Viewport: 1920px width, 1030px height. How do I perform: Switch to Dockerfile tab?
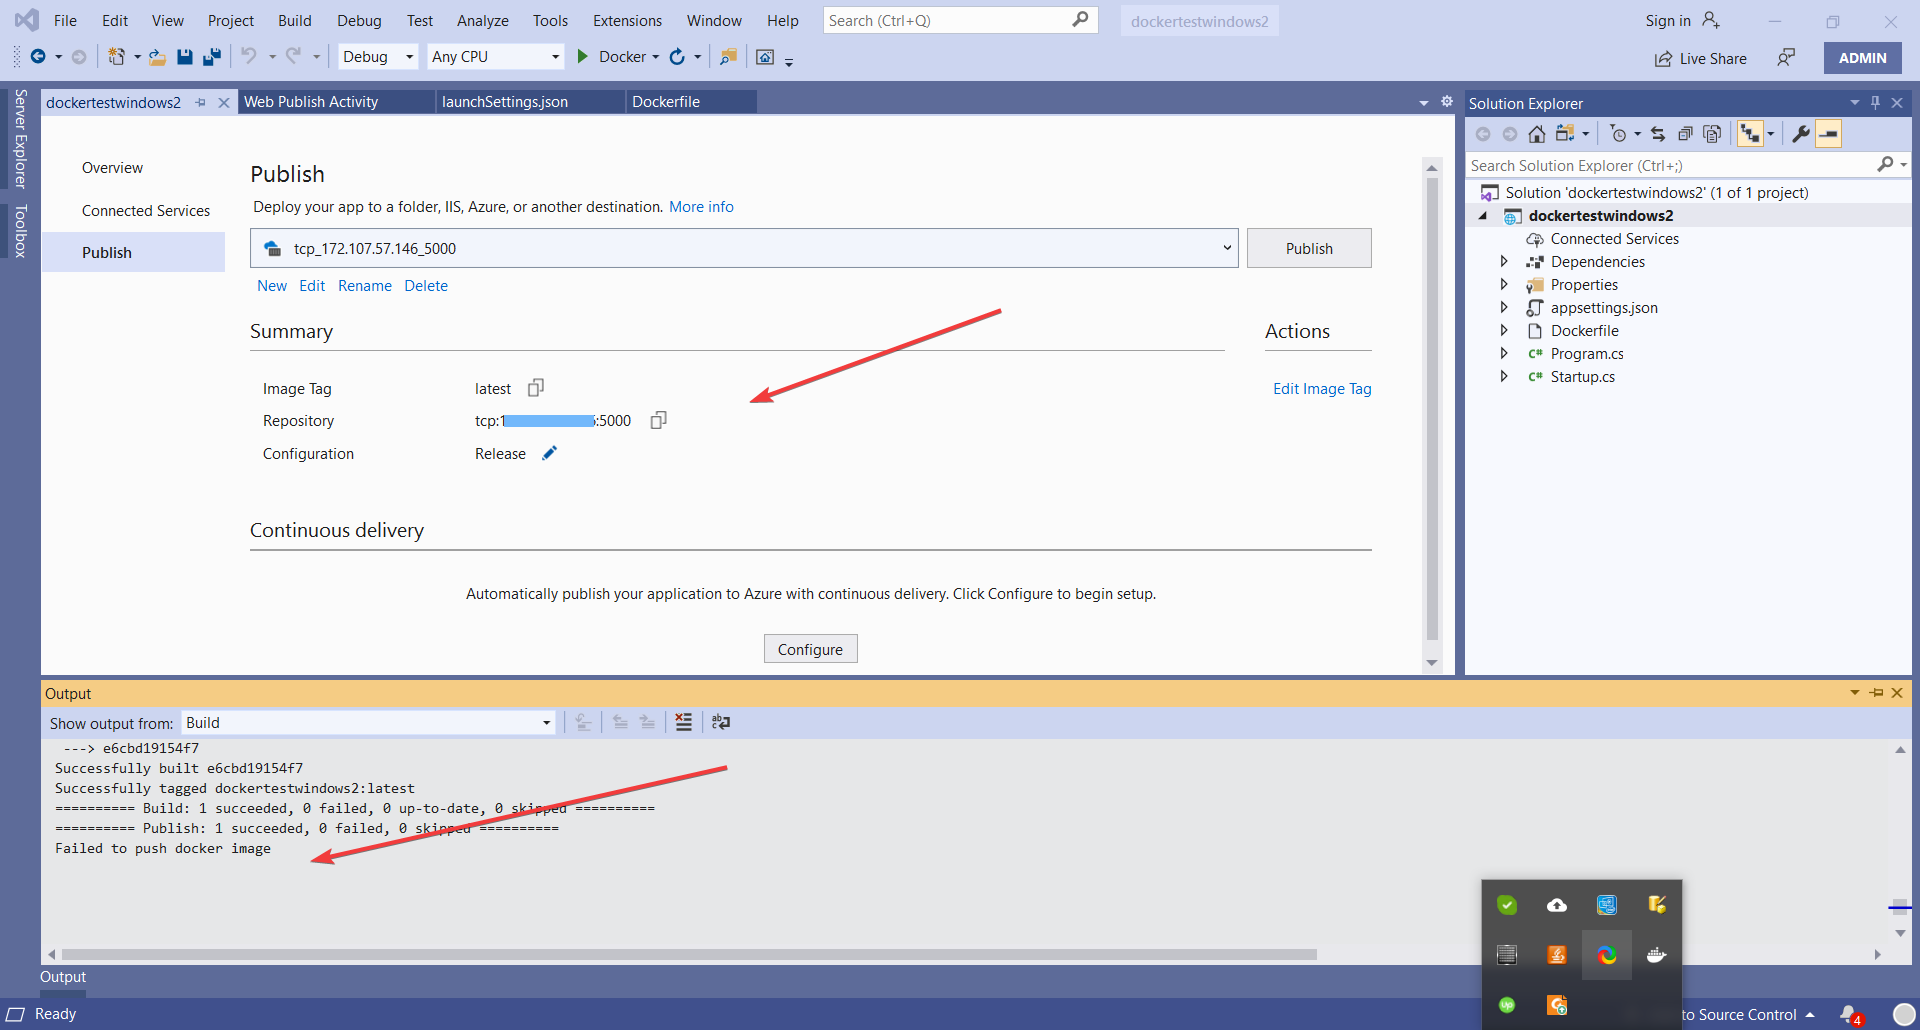click(690, 102)
